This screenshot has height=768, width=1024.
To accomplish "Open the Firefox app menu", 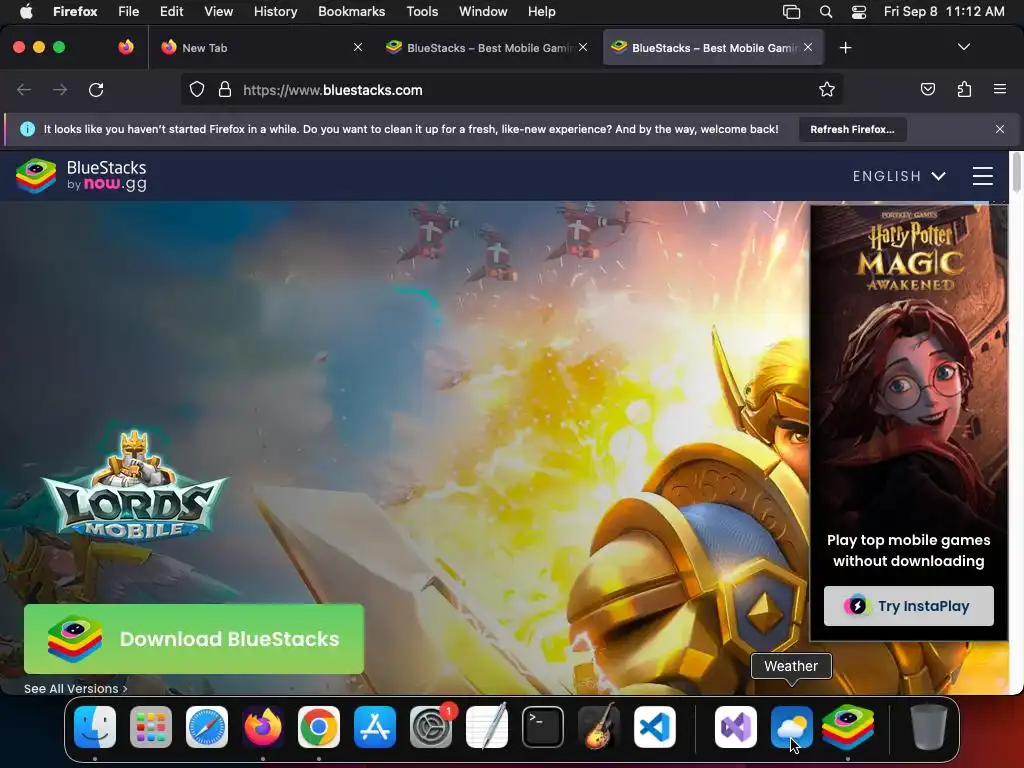I will (x=75, y=11).
